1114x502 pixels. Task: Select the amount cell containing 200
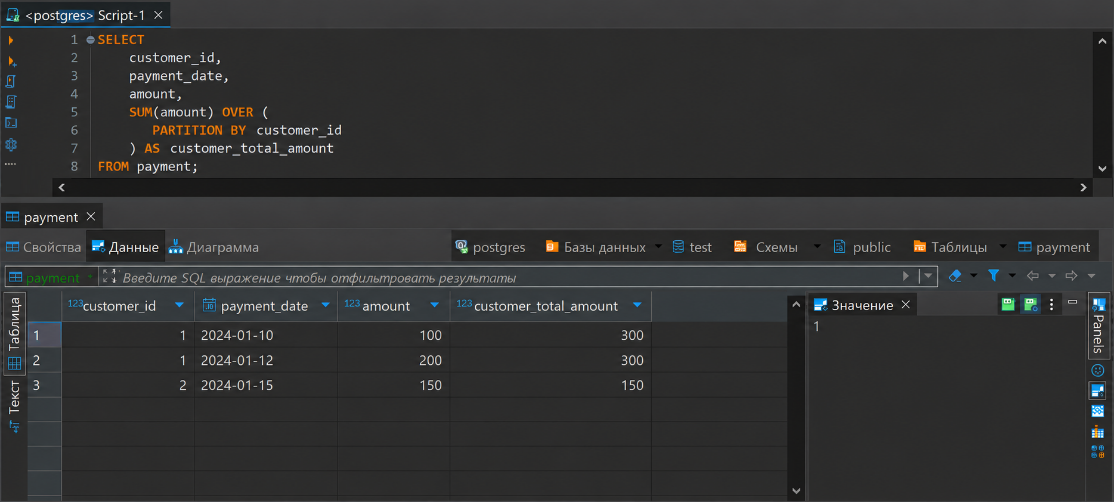click(x=394, y=361)
